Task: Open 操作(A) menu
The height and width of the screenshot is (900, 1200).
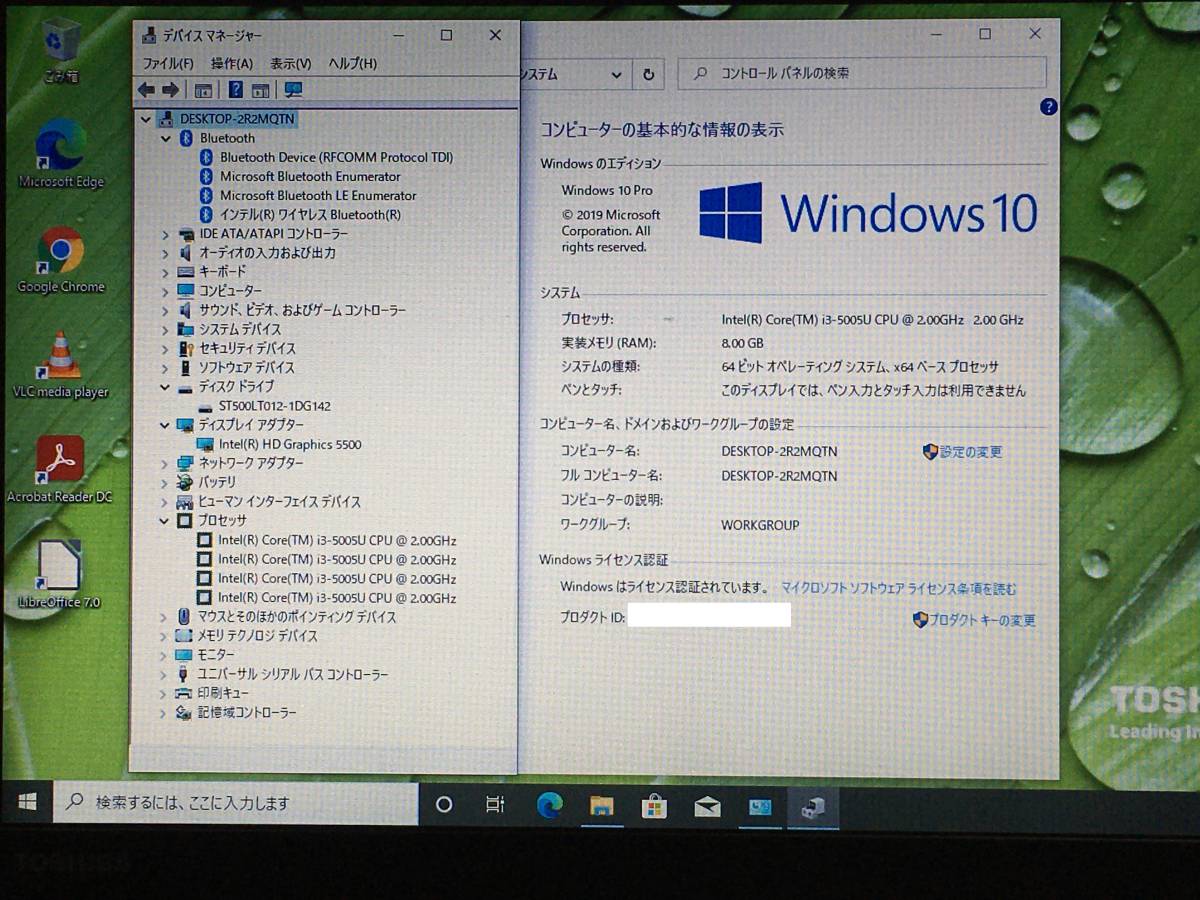Action: pos(231,63)
